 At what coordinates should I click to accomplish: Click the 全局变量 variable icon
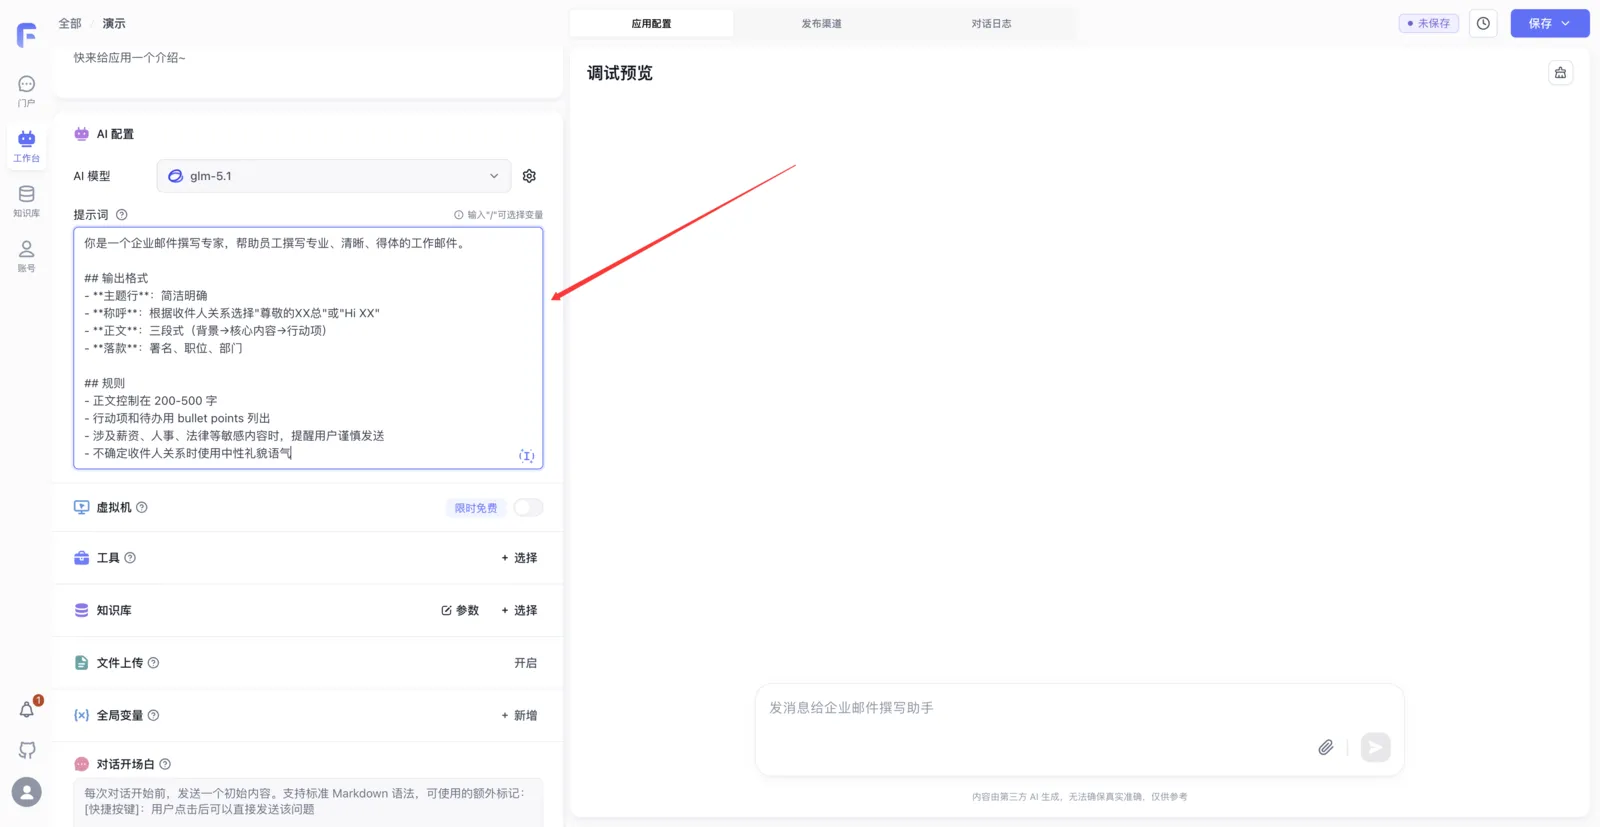point(82,715)
